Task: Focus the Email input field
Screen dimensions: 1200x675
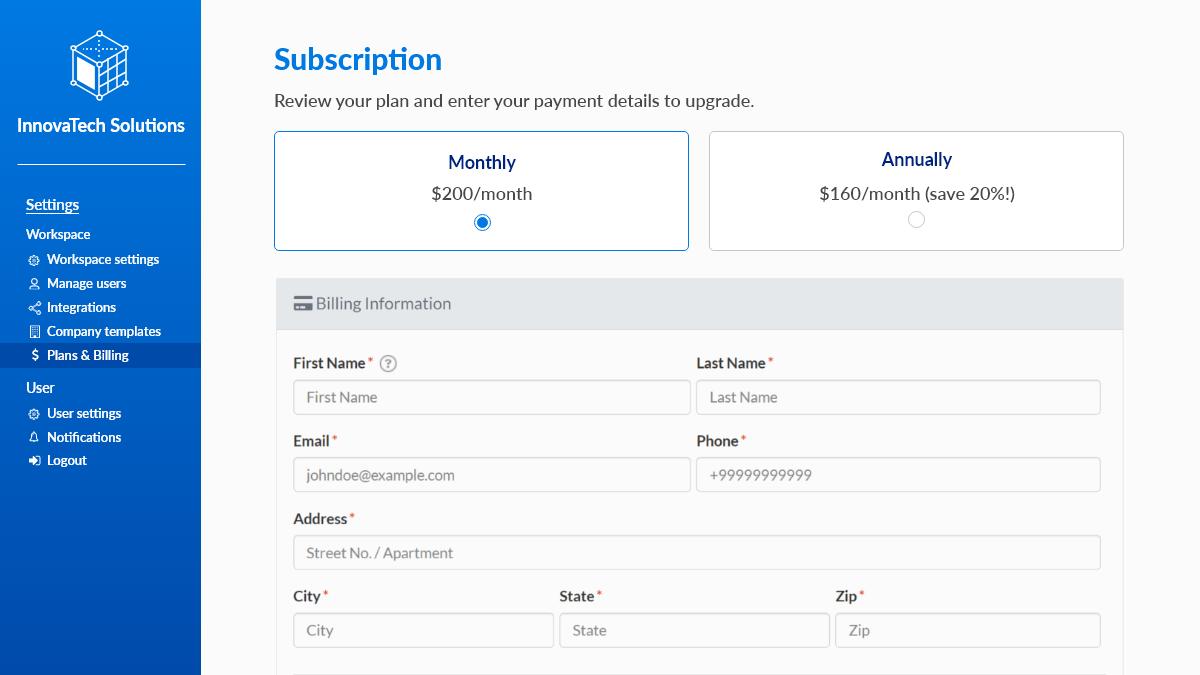Action: point(492,475)
